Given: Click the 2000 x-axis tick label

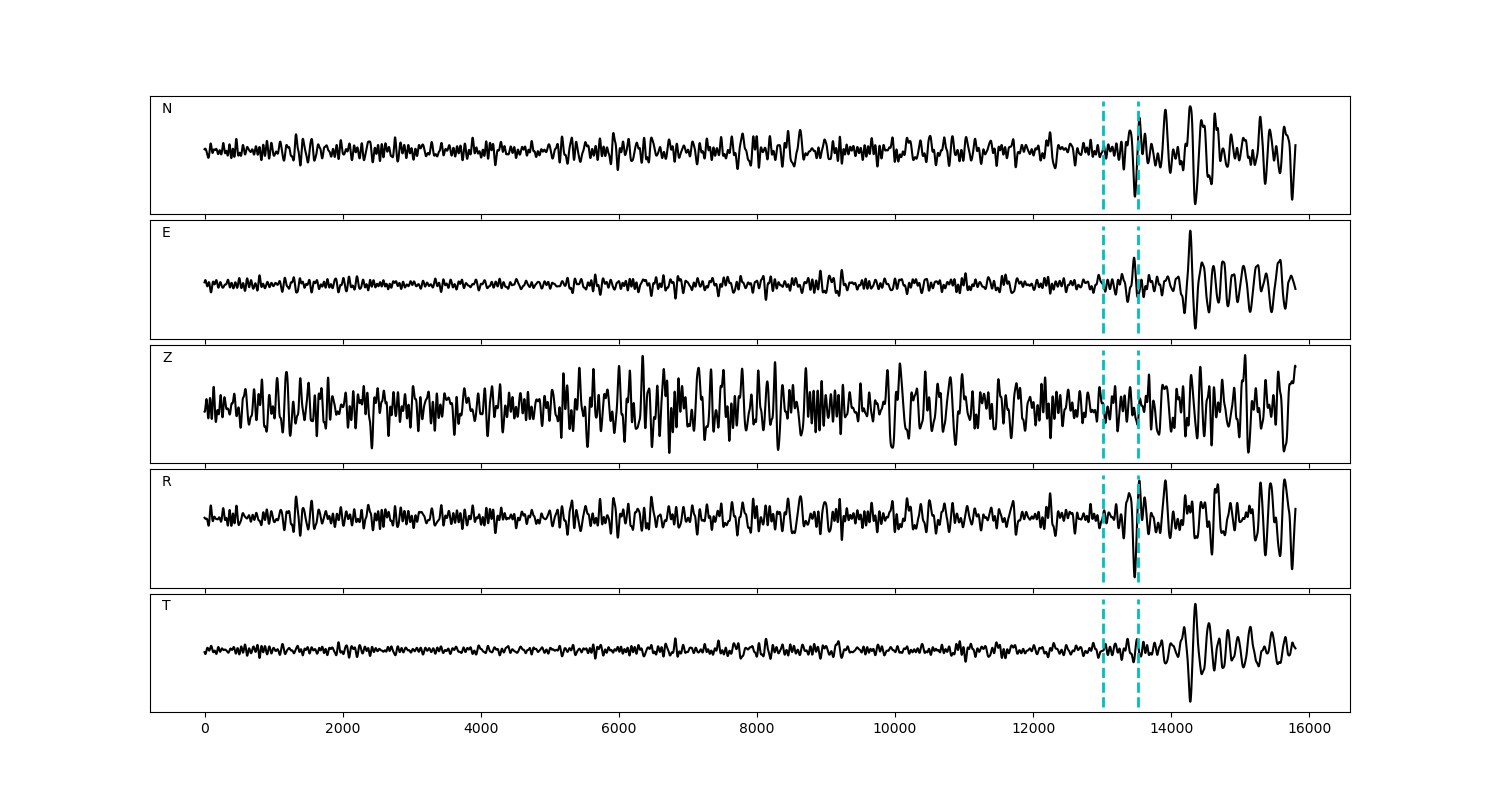Looking at the screenshot, I should 343,729.
